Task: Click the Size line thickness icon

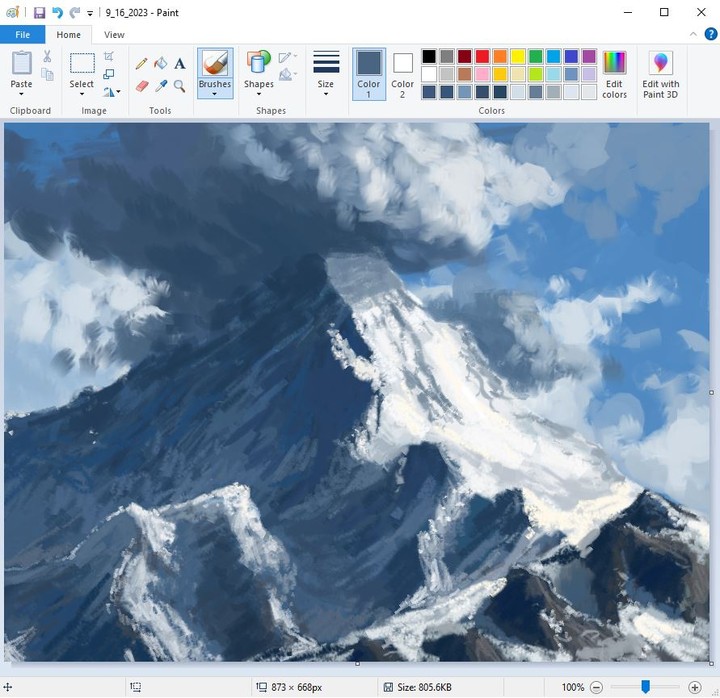Action: (x=326, y=62)
